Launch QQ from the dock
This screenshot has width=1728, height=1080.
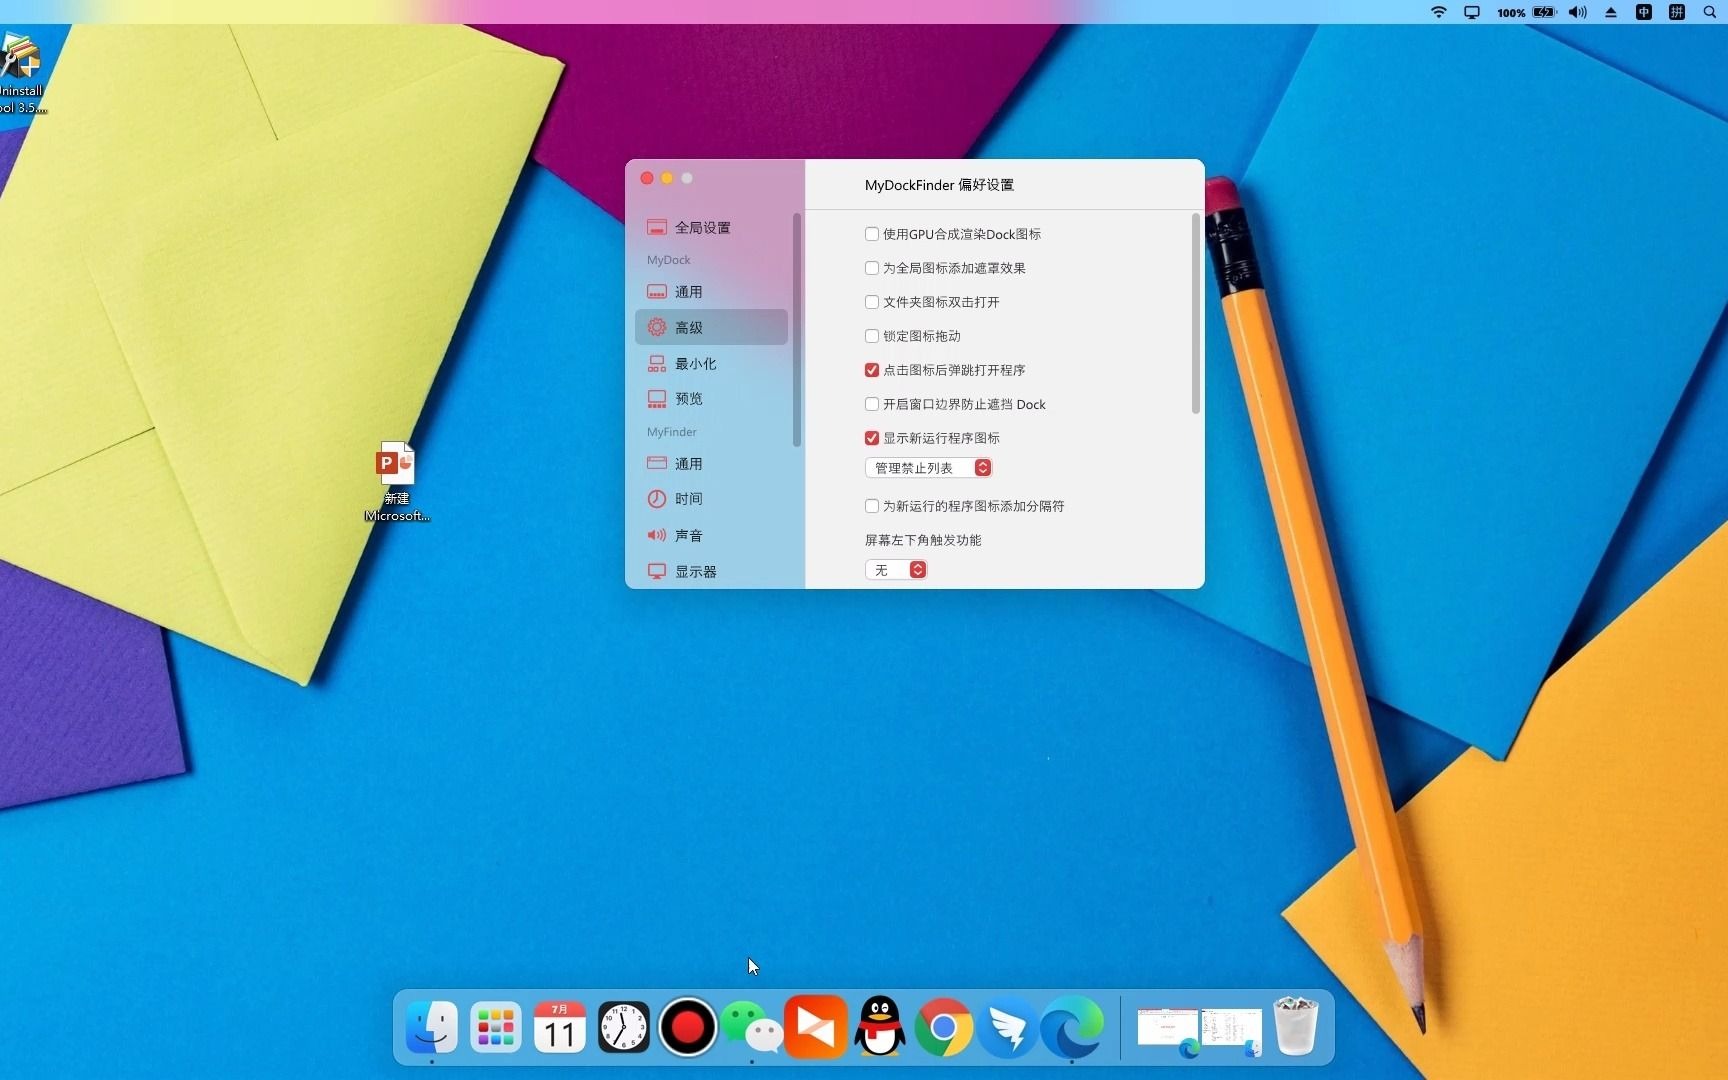pos(880,1028)
